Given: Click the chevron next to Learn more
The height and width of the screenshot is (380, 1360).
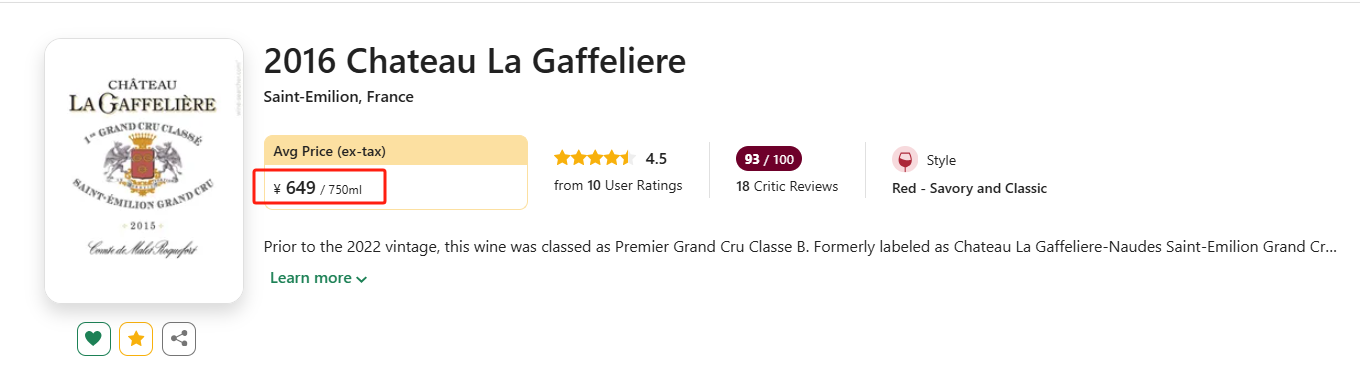Looking at the screenshot, I should click(x=361, y=279).
